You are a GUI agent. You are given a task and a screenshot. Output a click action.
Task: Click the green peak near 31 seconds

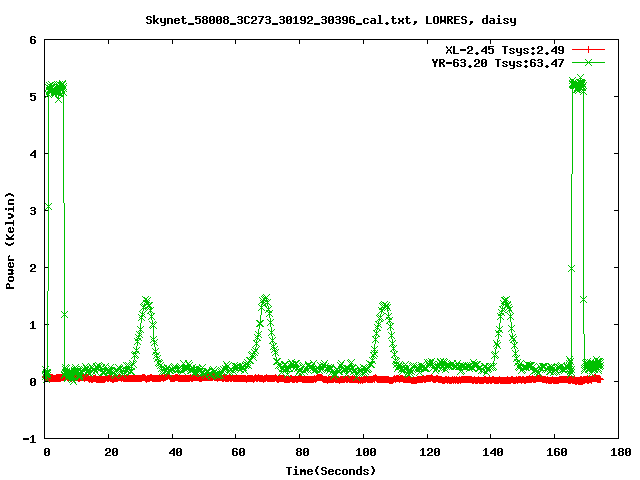[x=146, y=302]
